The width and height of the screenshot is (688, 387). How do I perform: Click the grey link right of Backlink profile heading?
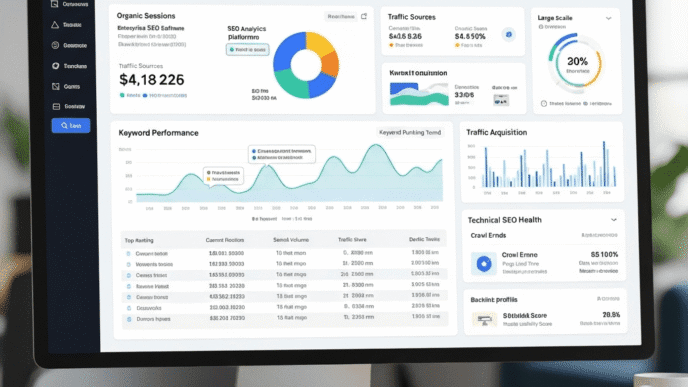click(608, 299)
